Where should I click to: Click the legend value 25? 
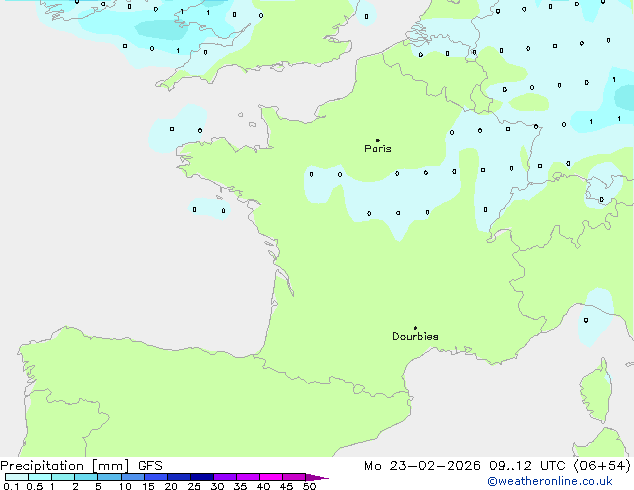coord(194,486)
